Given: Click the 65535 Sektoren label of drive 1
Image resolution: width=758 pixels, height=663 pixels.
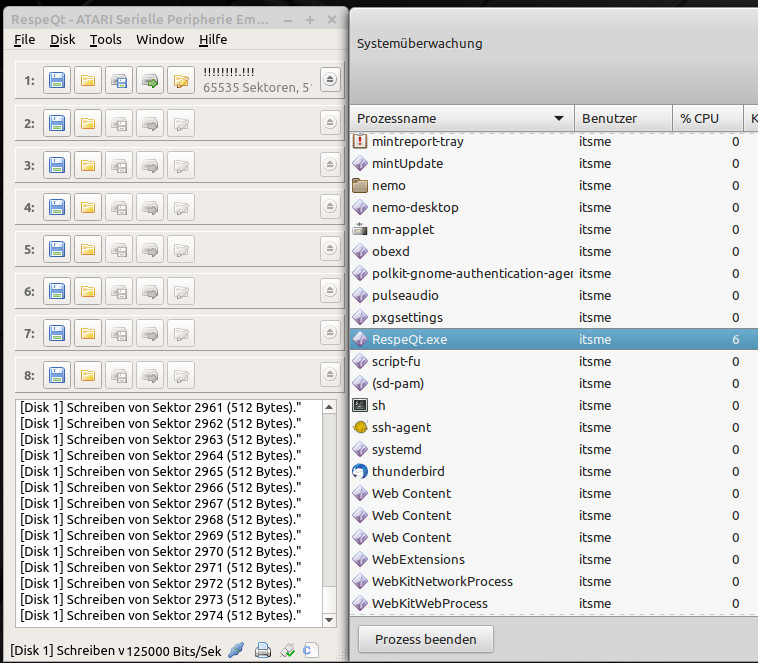Looking at the screenshot, I should [258, 88].
